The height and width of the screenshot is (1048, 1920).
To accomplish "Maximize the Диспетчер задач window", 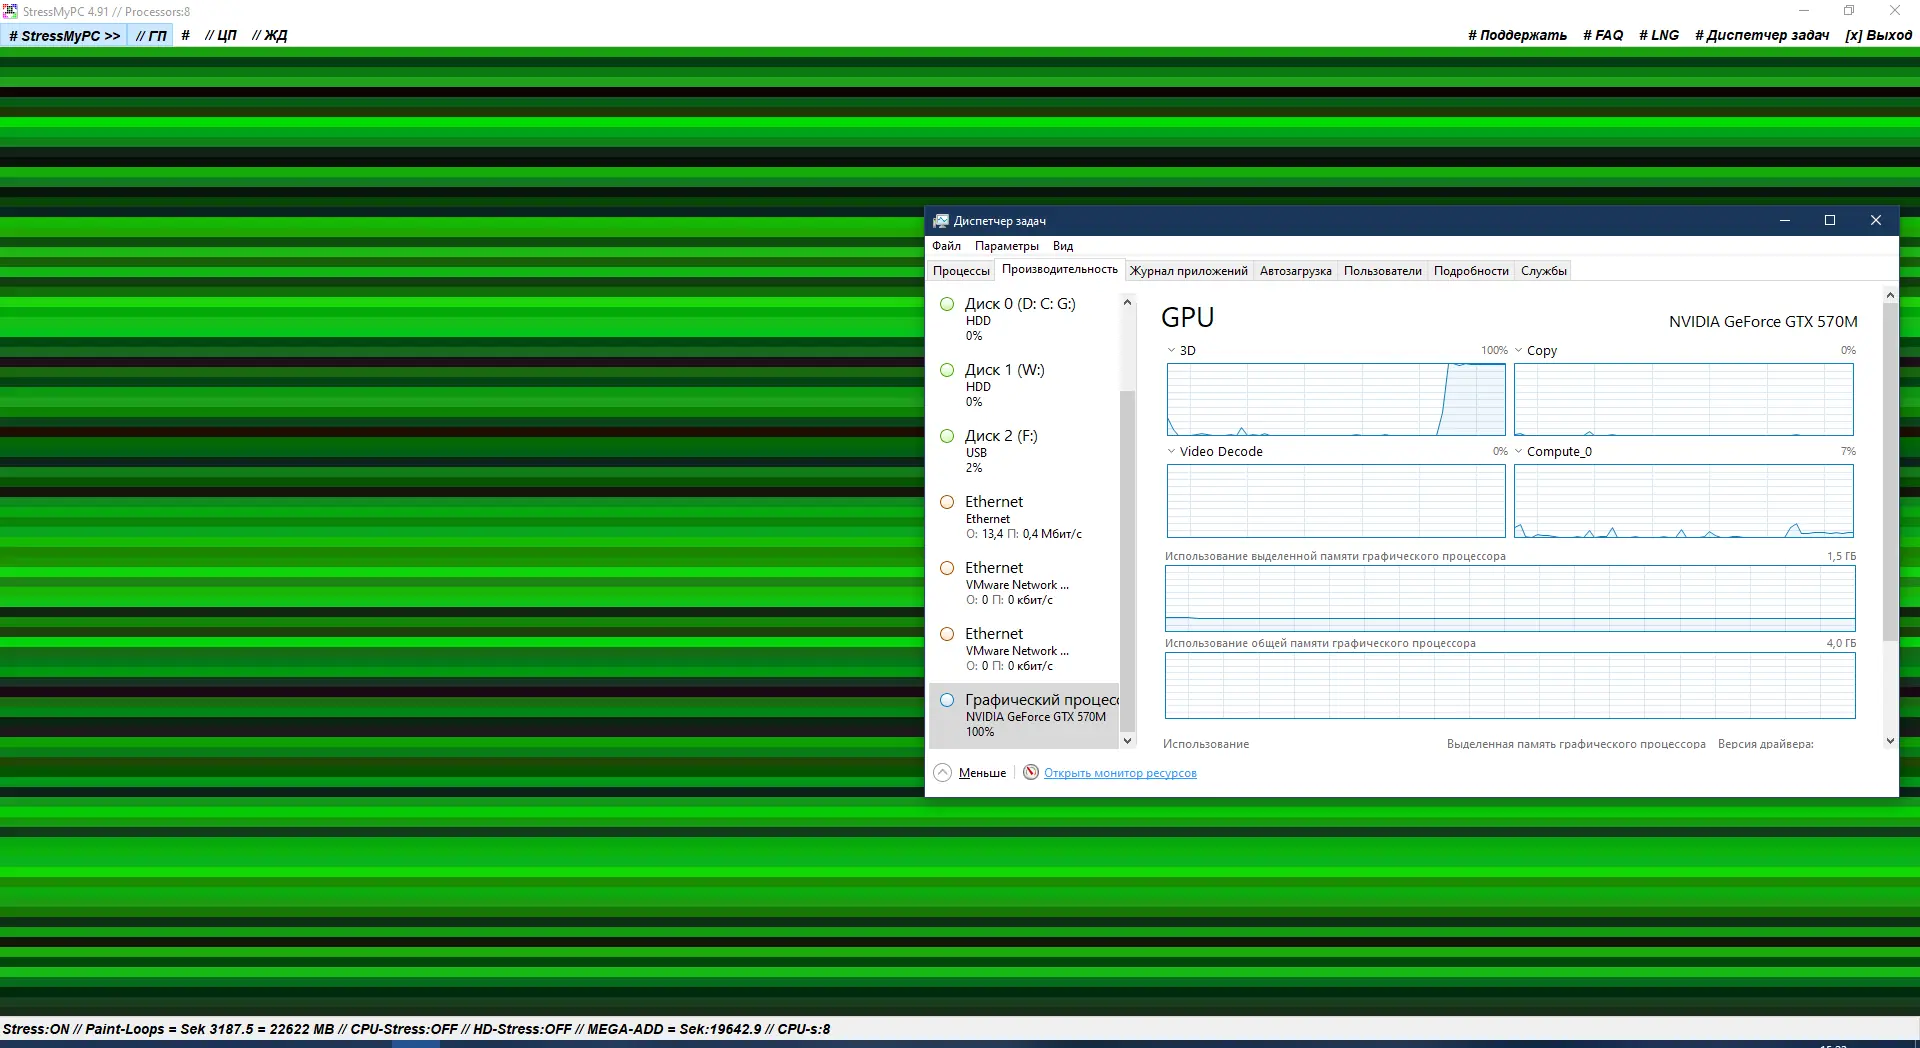I will tap(1830, 221).
